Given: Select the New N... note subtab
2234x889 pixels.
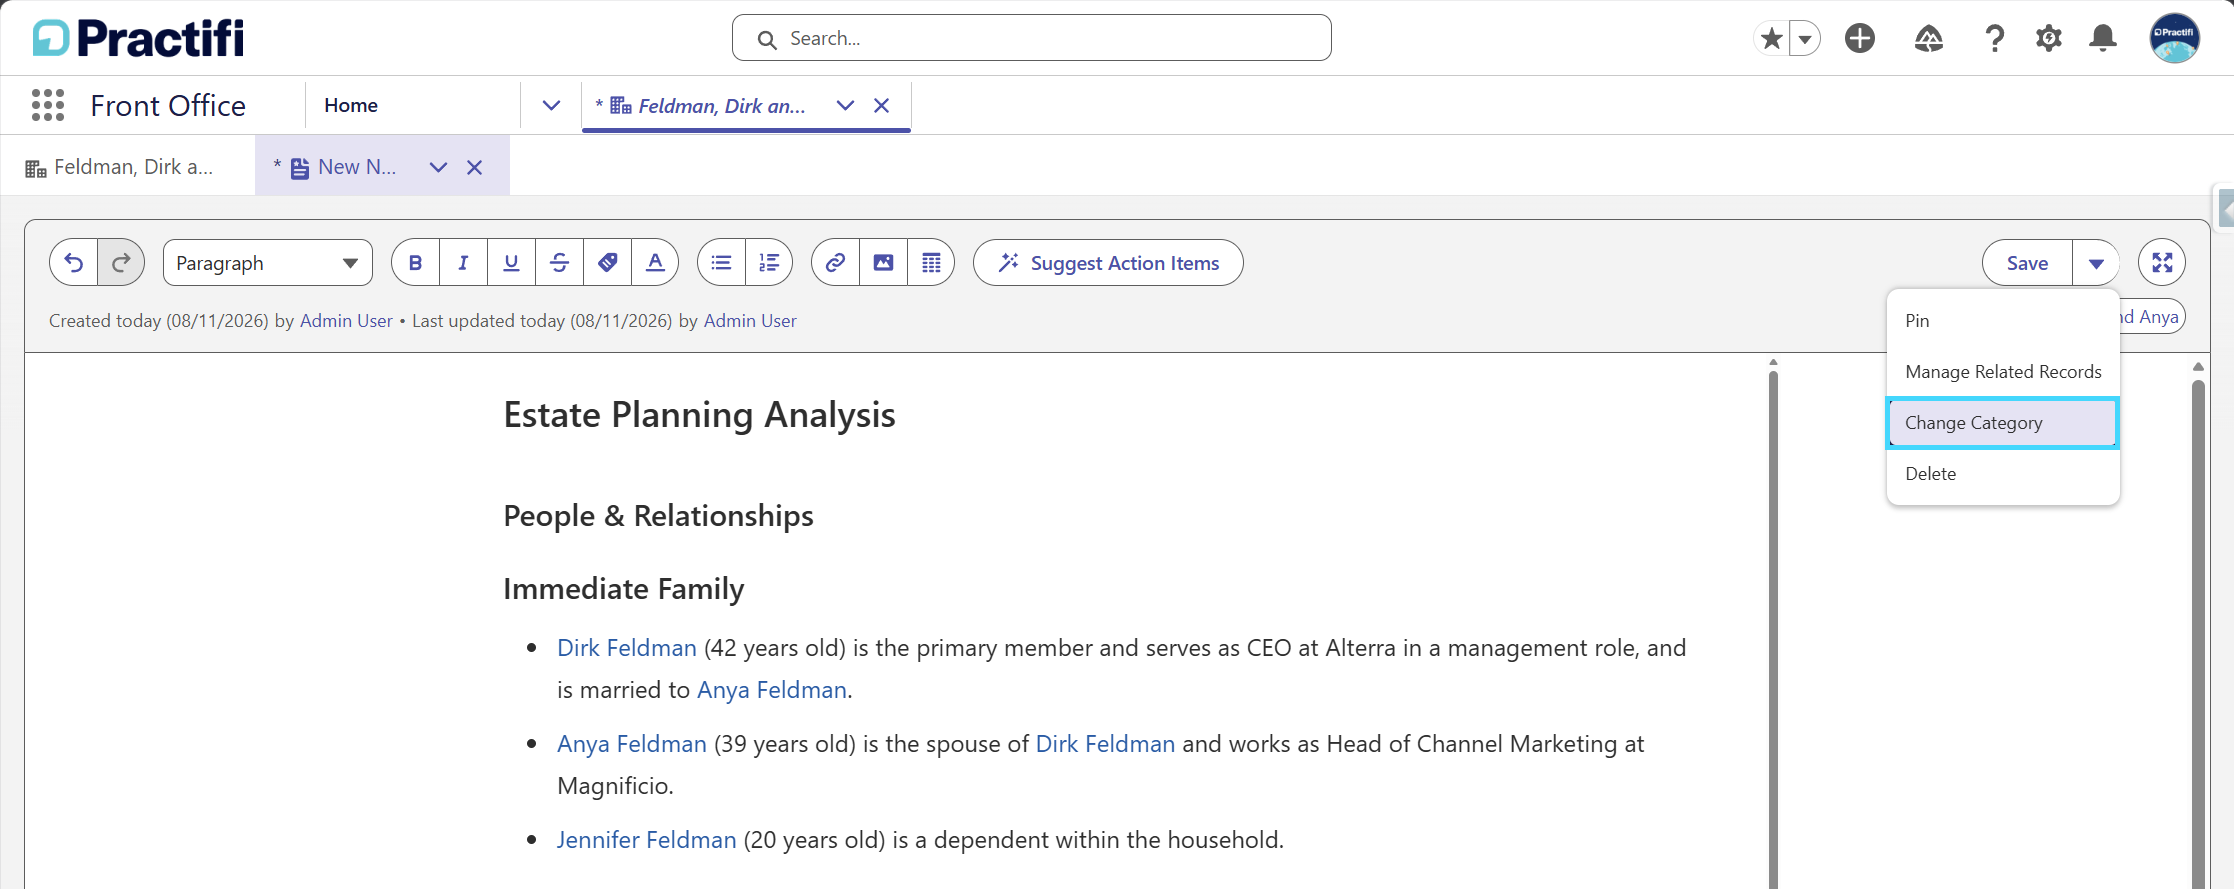Looking at the screenshot, I should [x=343, y=167].
